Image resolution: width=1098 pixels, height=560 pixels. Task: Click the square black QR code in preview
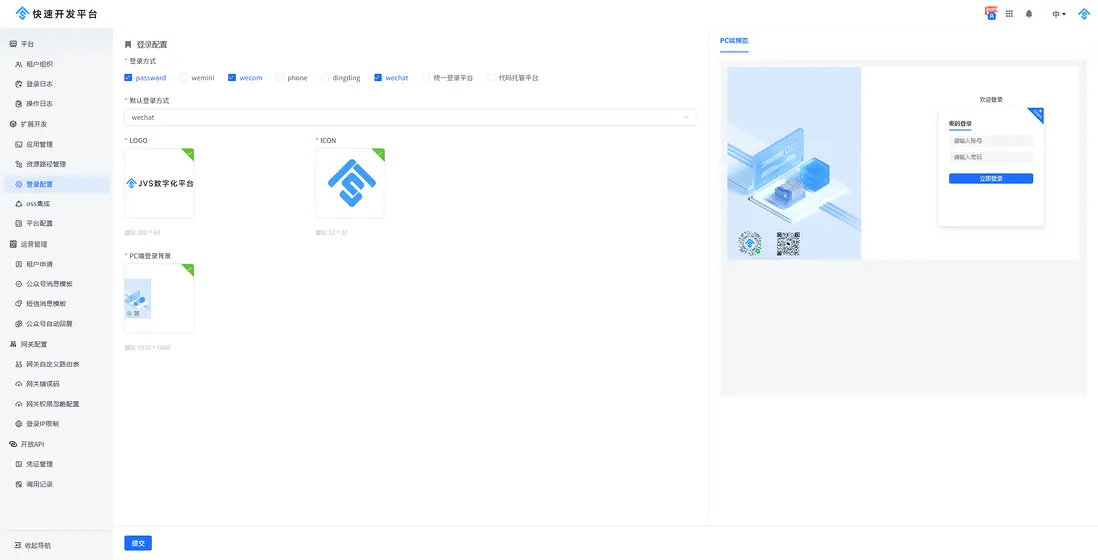pyautogui.click(x=788, y=244)
